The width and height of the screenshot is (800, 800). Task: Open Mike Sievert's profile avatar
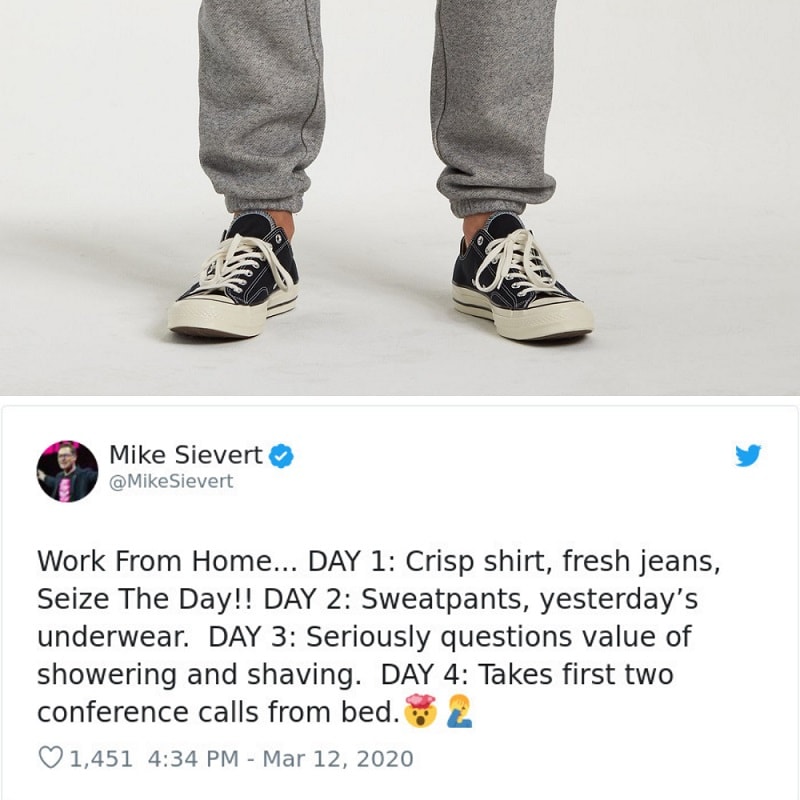[x=67, y=471]
